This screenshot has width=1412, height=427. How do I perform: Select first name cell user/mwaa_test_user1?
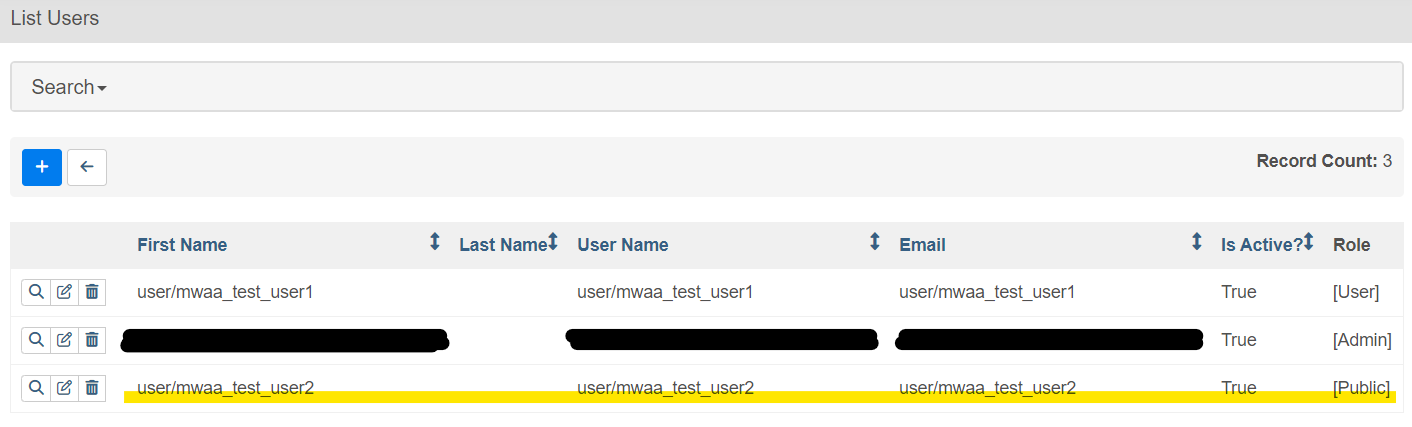[x=225, y=293]
